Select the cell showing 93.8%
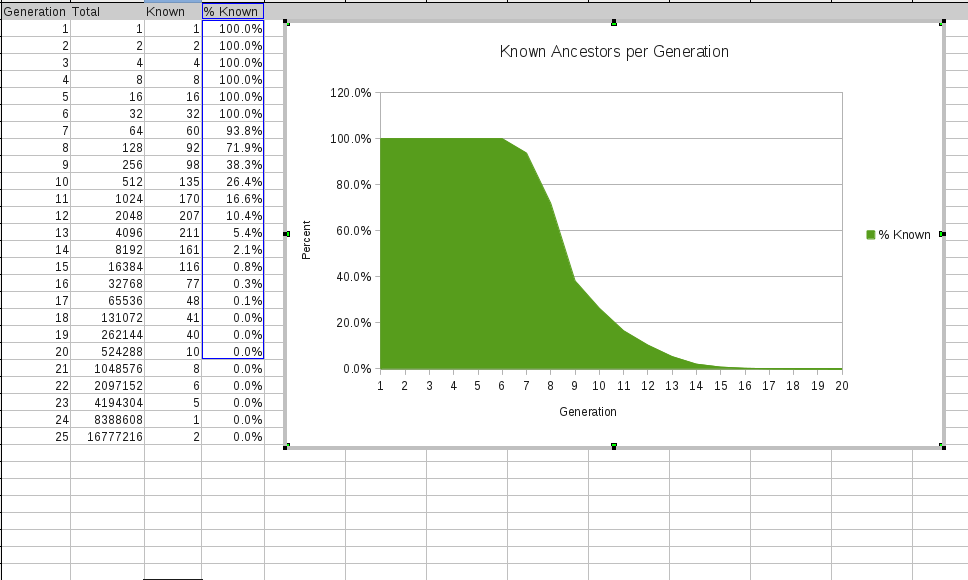Image resolution: width=968 pixels, height=580 pixels. tap(233, 131)
